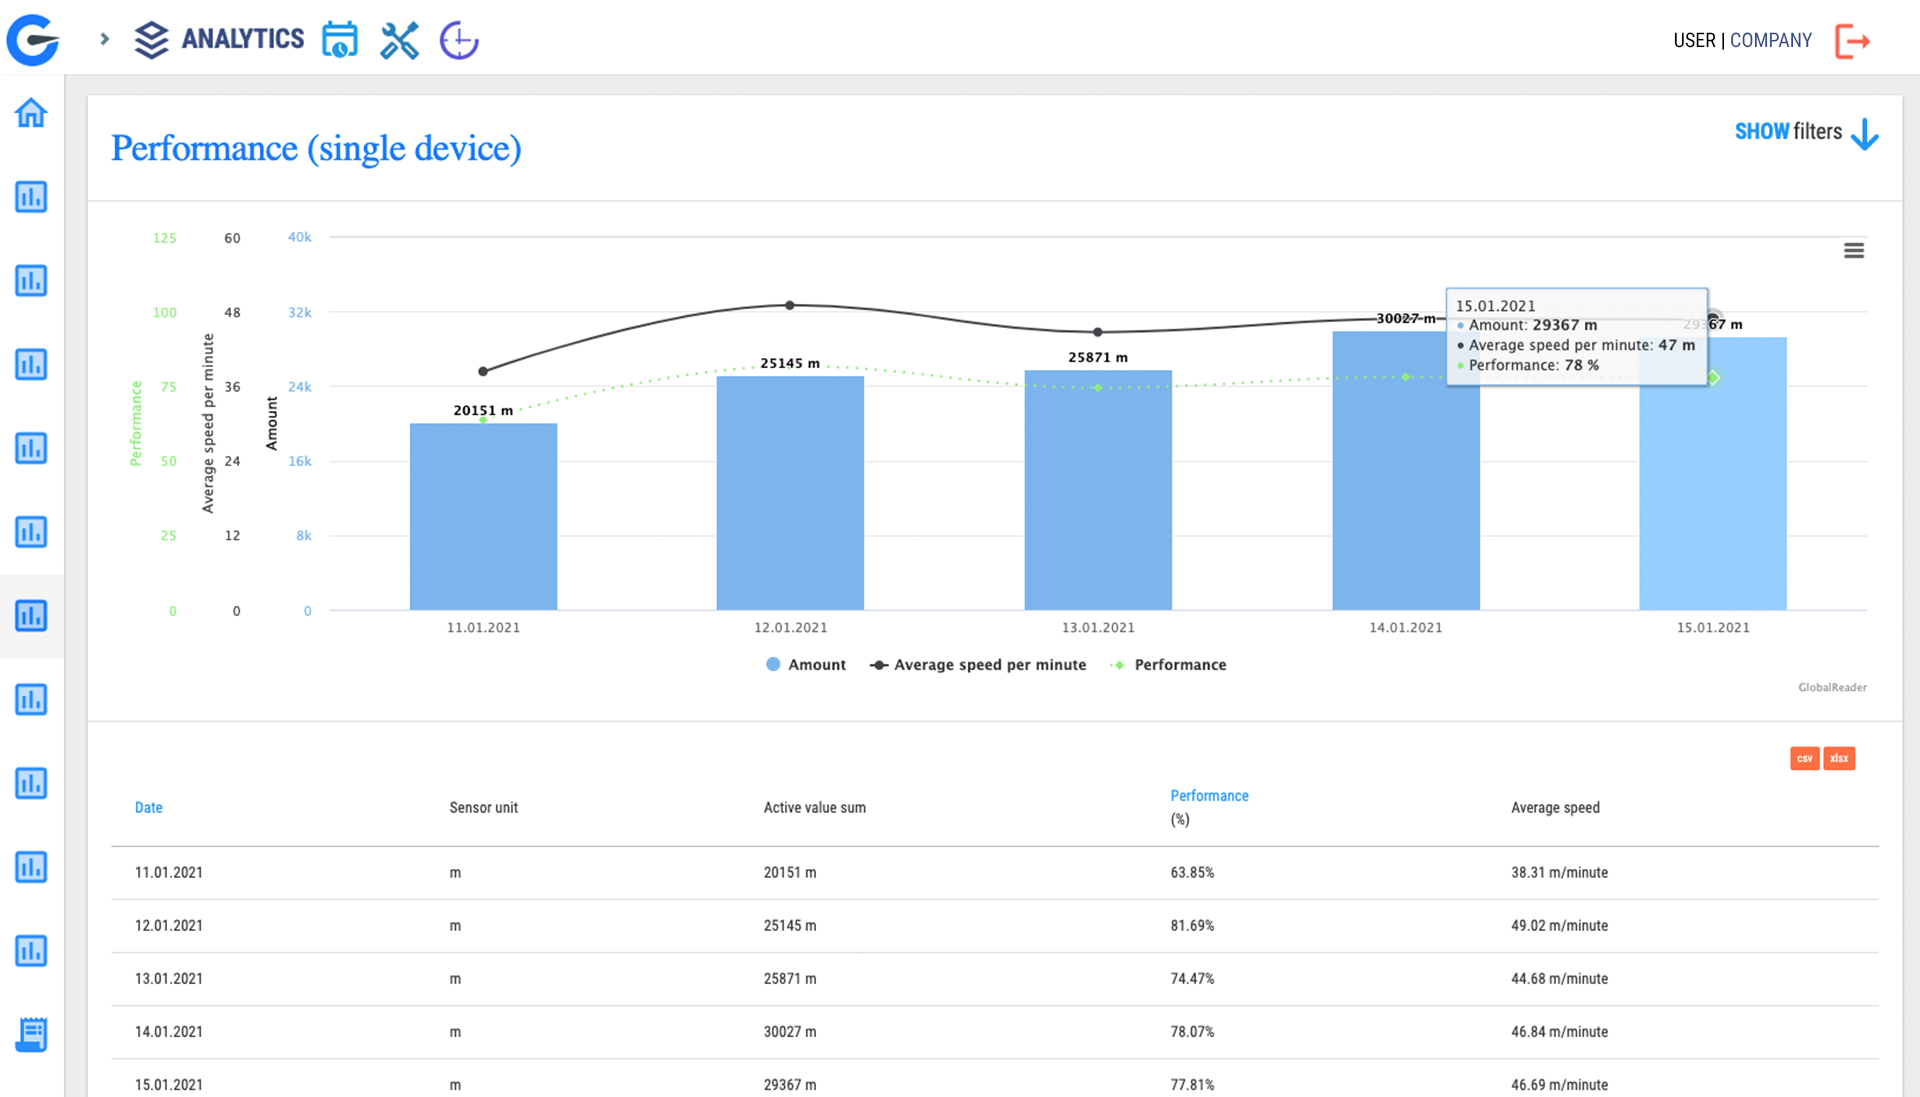
Task: Open the layers icon beside ANALYTICS
Action: tap(151, 40)
